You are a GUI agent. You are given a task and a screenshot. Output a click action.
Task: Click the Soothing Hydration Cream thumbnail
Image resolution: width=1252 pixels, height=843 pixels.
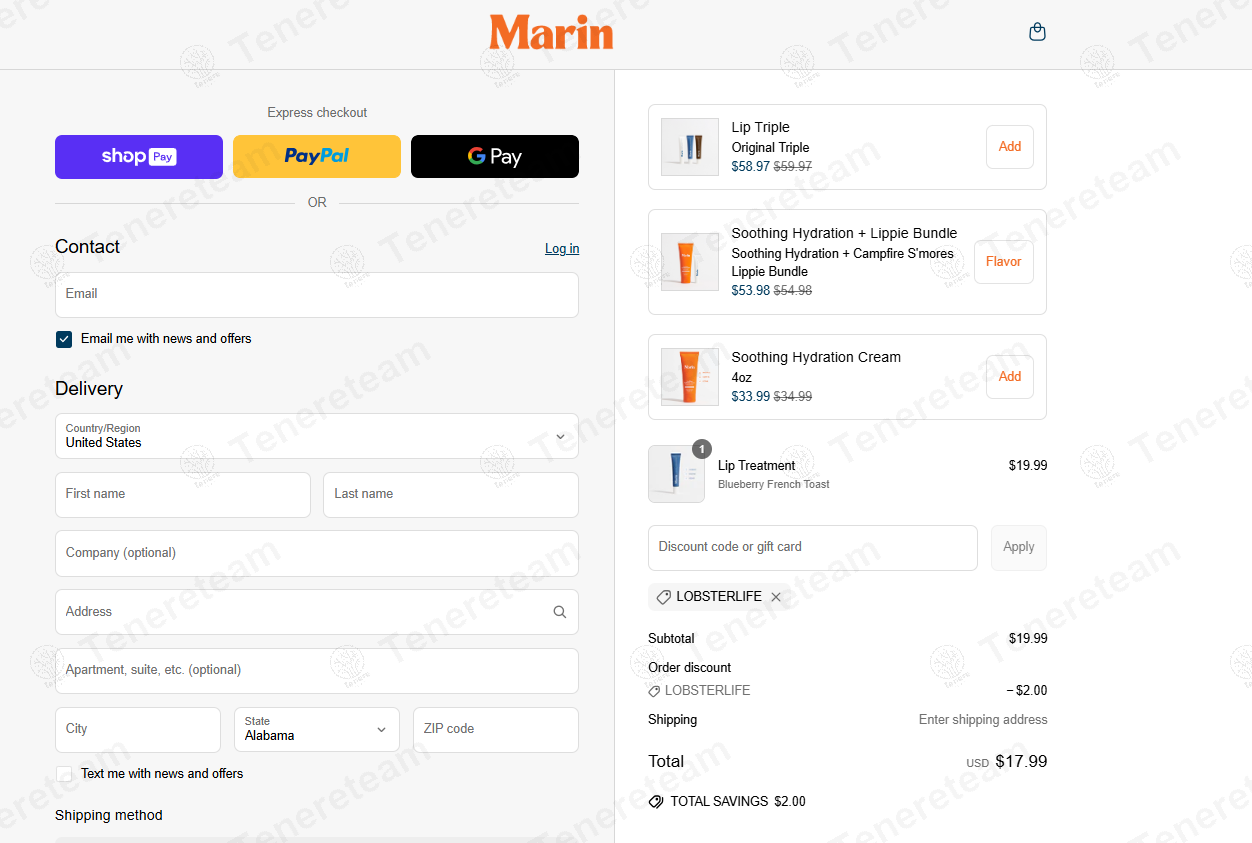pyautogui.click(x=690, y=377)
